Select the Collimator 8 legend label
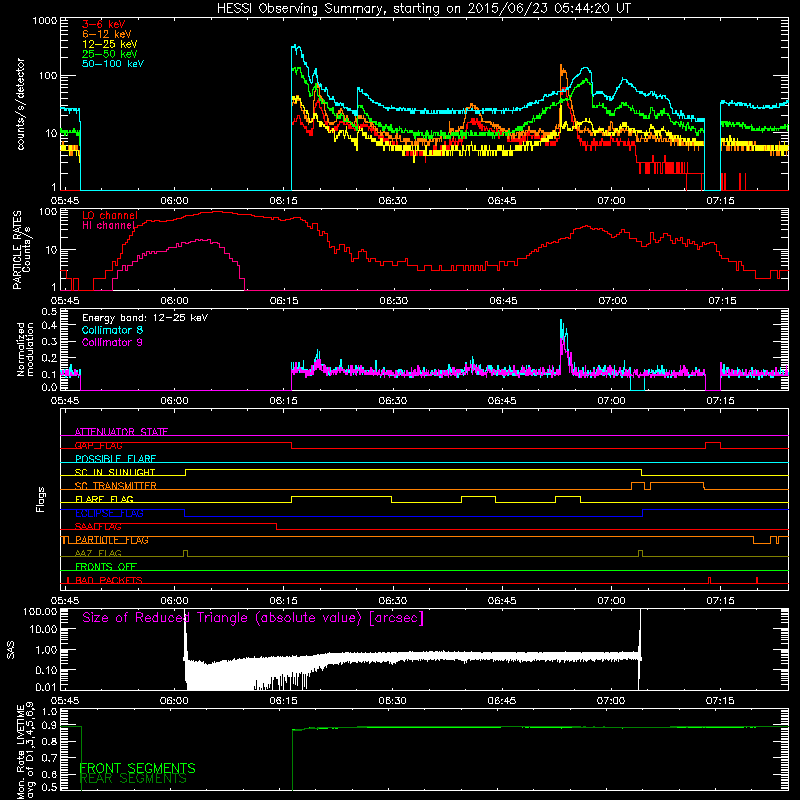 coord(112,330)
